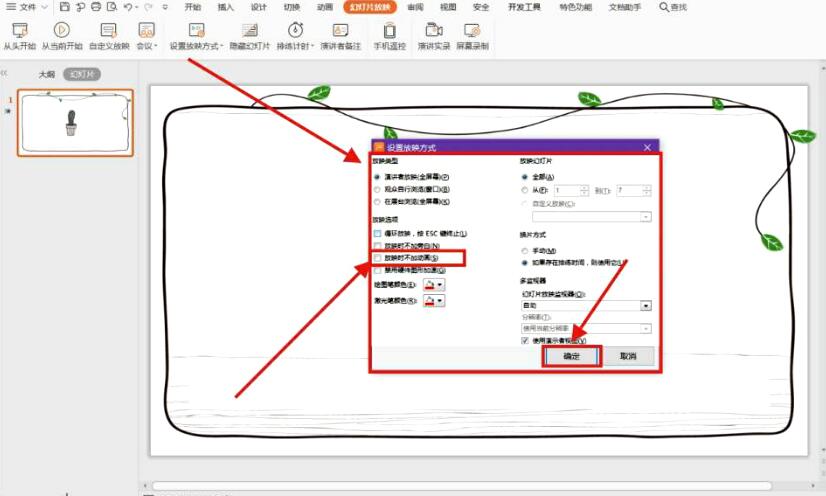
Task: Select 在展台浏览(全屏幕) radio option
Action: pos(377,202)
